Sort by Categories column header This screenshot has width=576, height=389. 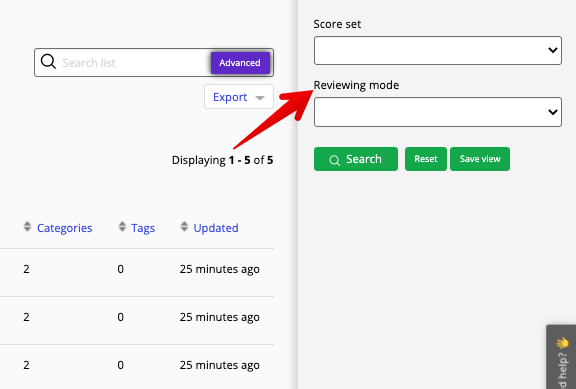pyautogui.click(x=64, y=228)
